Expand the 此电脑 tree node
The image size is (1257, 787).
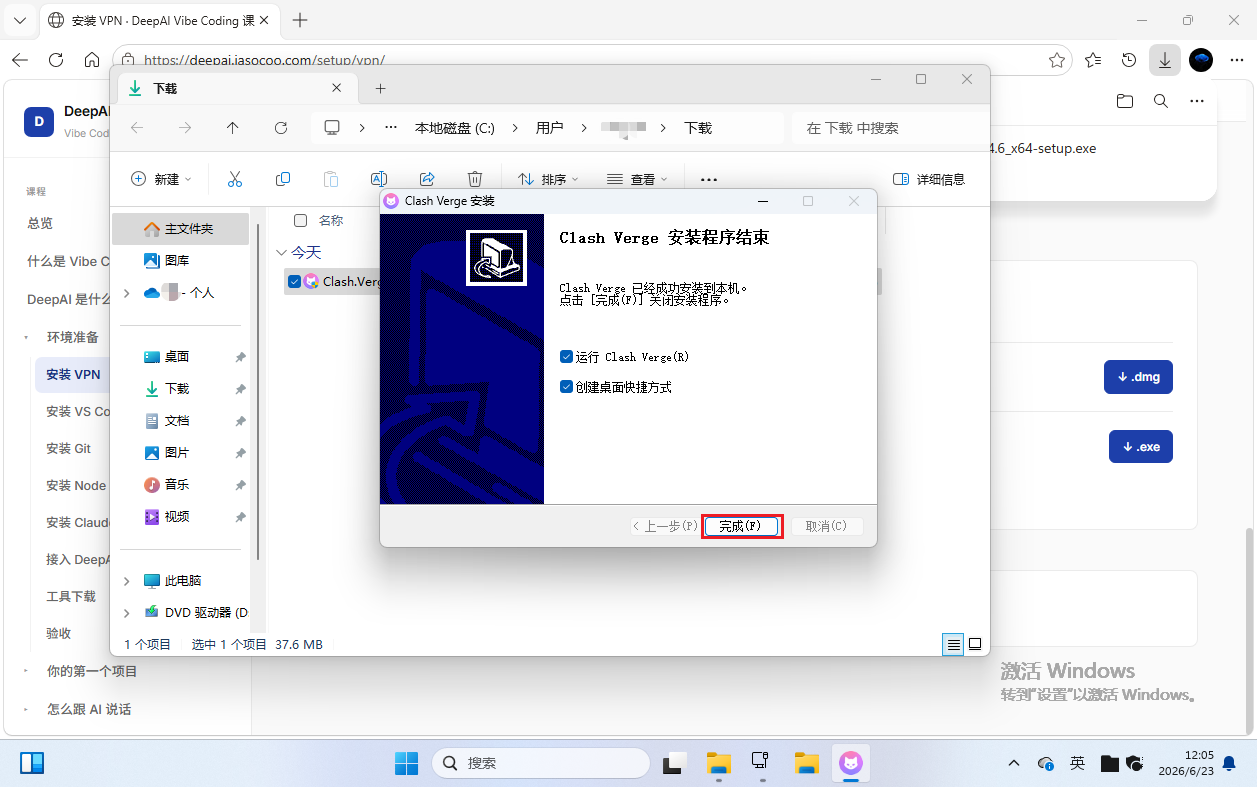(126, 581)
